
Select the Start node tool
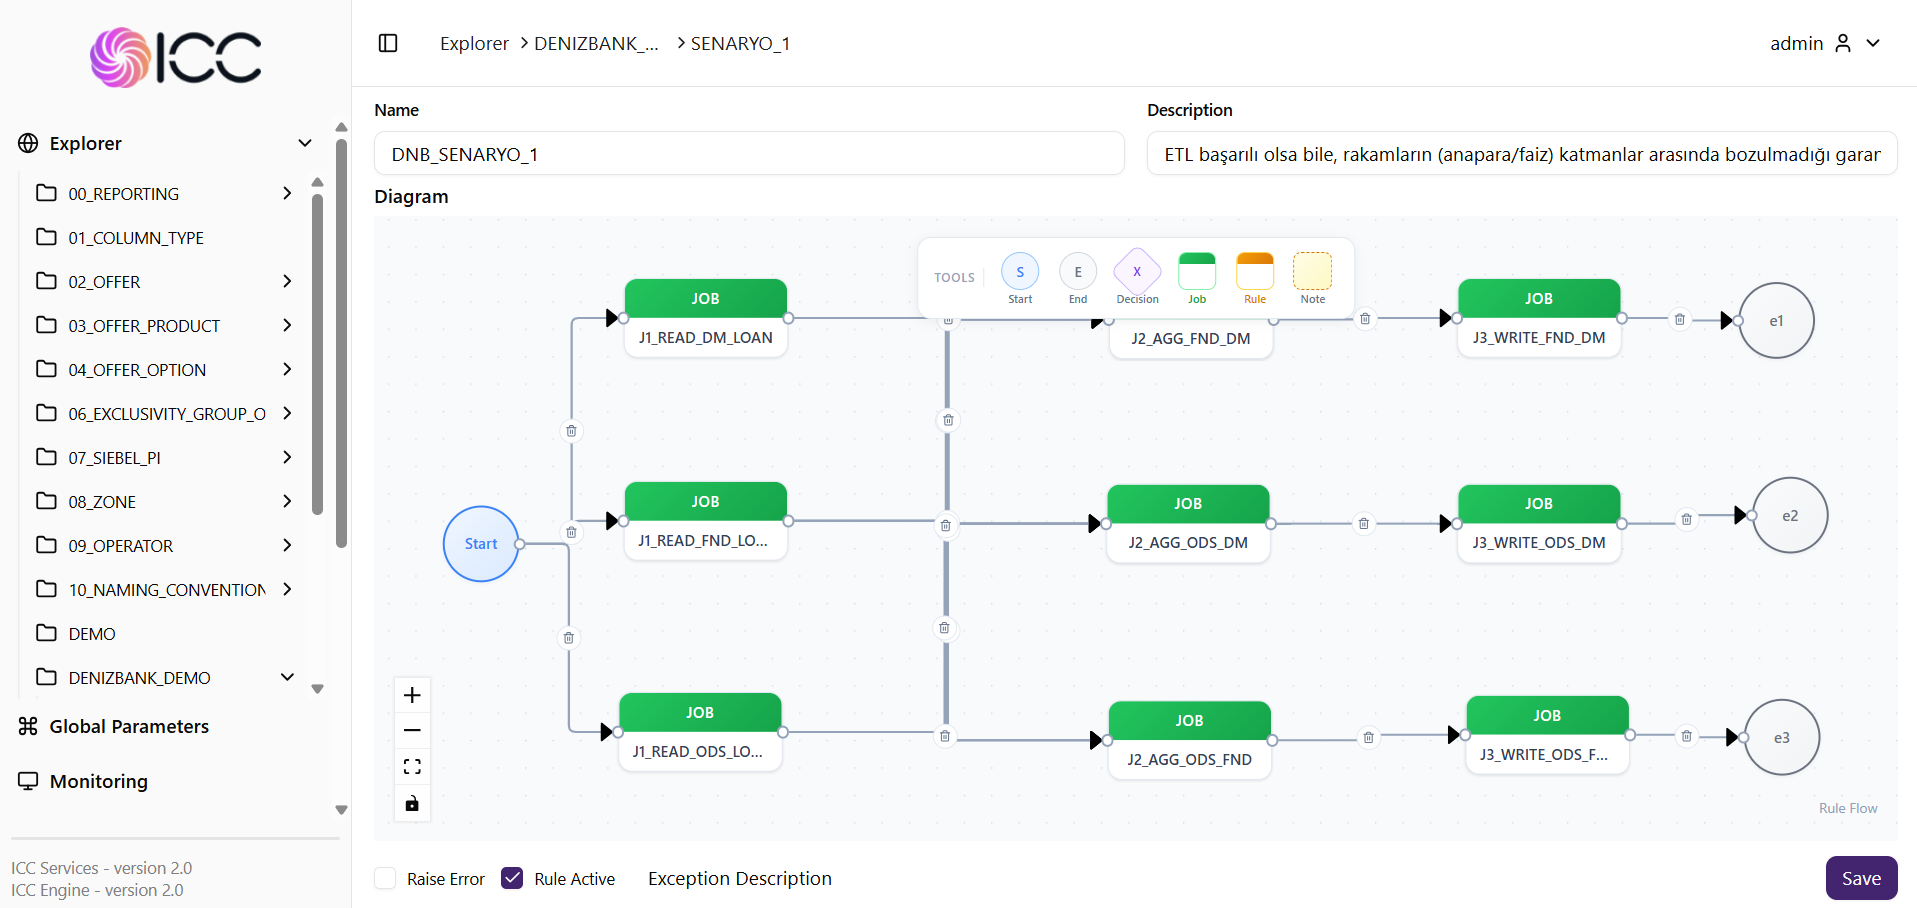tap(1019, 272)
